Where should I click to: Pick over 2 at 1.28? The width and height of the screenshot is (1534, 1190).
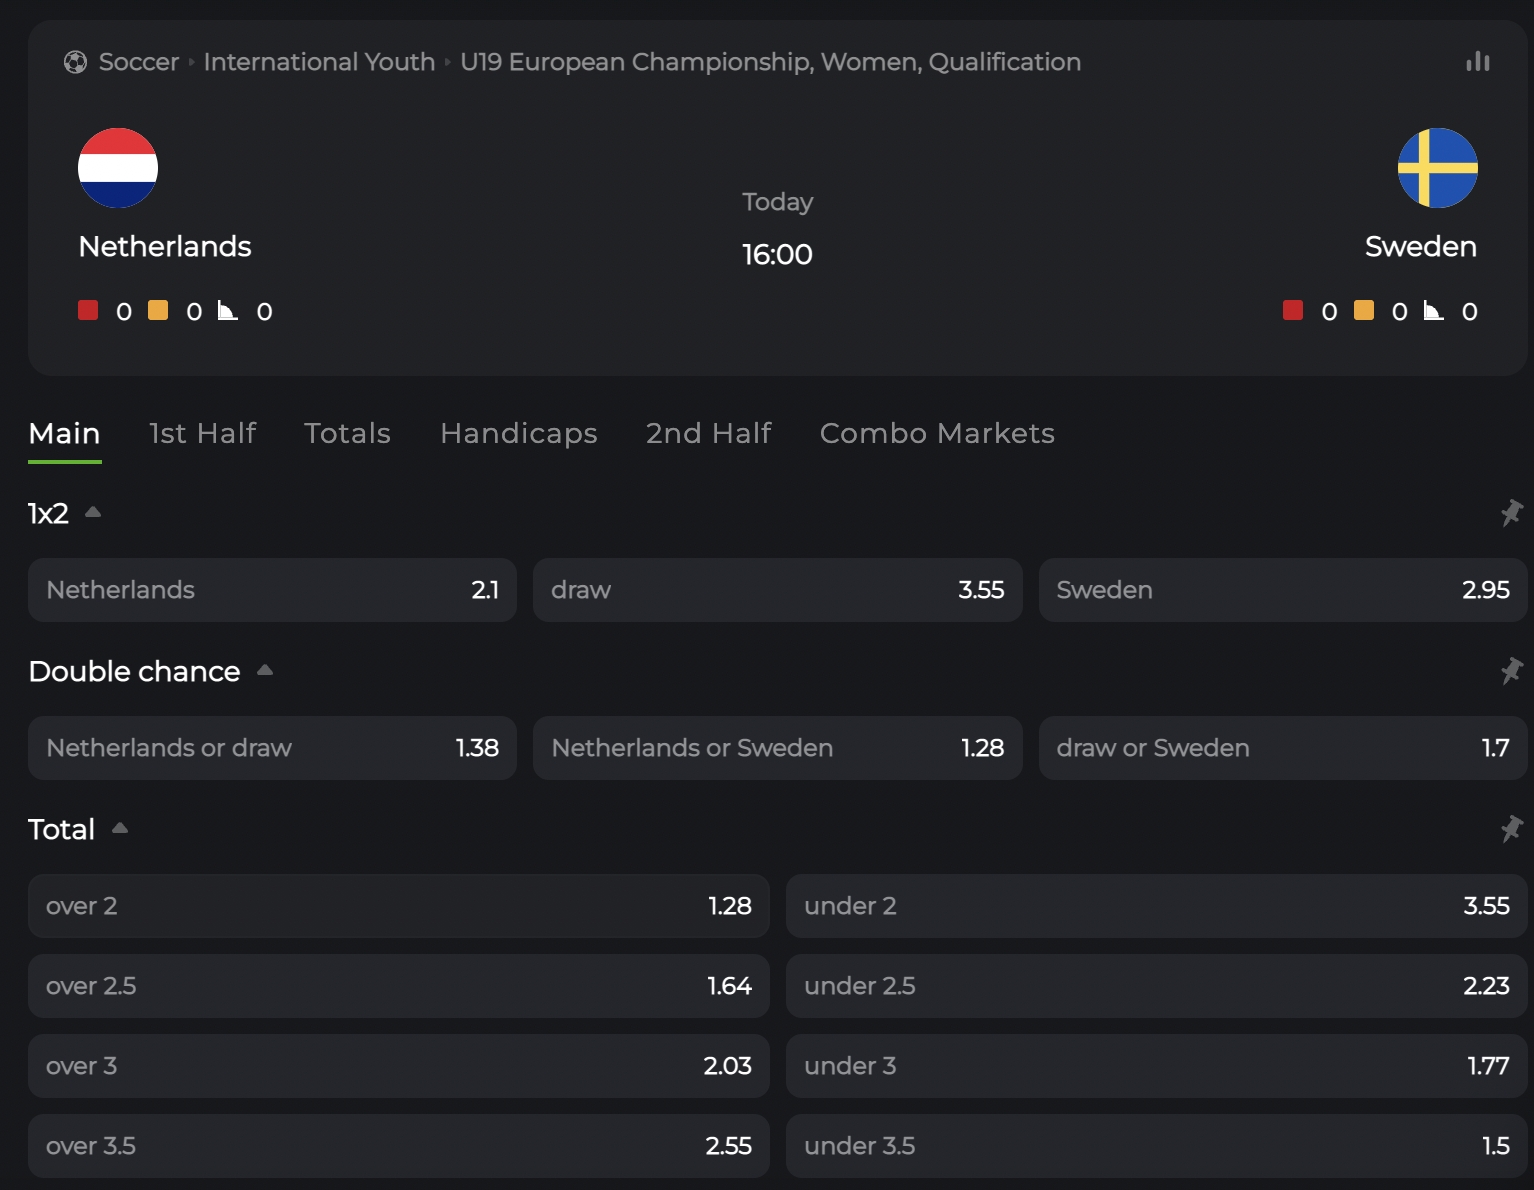pyautogui.click(x=398, y=906)
